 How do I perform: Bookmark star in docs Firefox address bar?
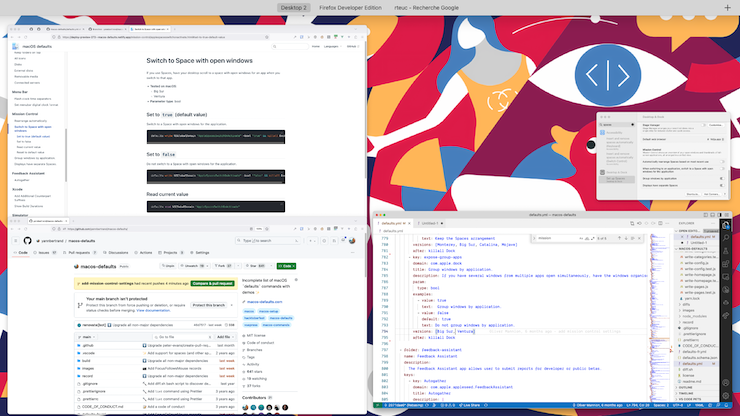267,37
